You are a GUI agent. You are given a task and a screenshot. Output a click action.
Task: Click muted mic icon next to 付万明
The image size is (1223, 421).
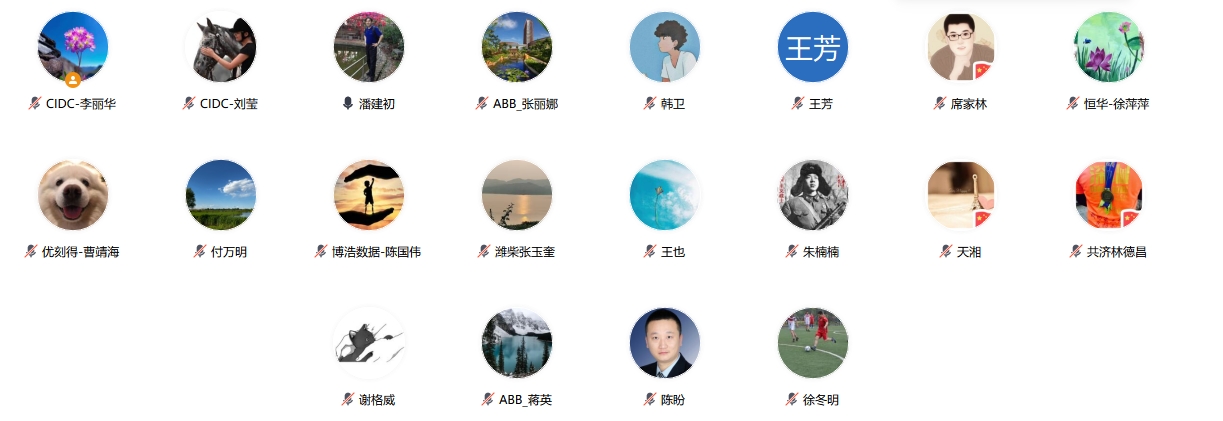point(200,251)
